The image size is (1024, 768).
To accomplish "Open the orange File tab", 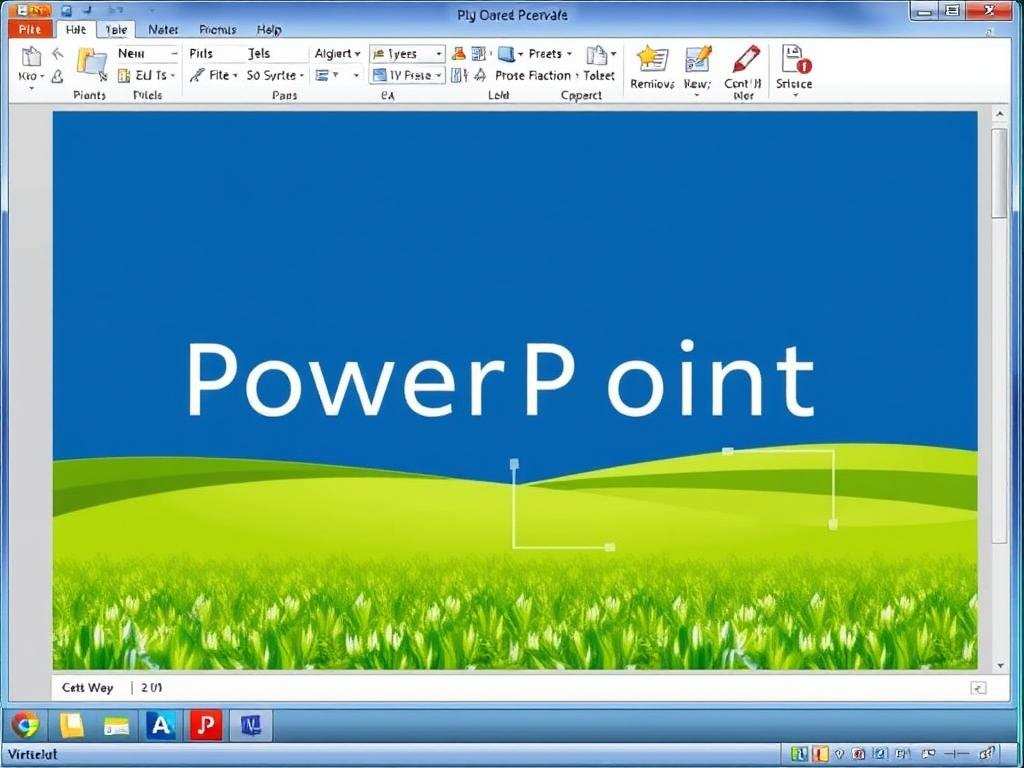I will click(29, 30).
